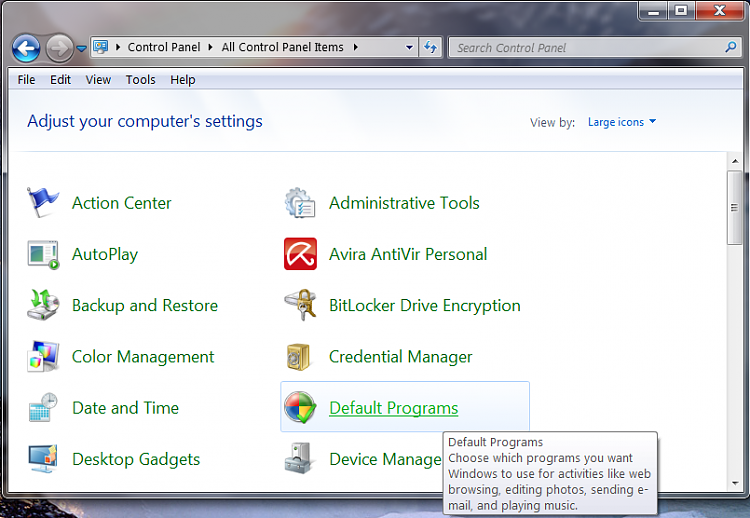
Task: Open Color Management link
Action: (x=143, y=357)
